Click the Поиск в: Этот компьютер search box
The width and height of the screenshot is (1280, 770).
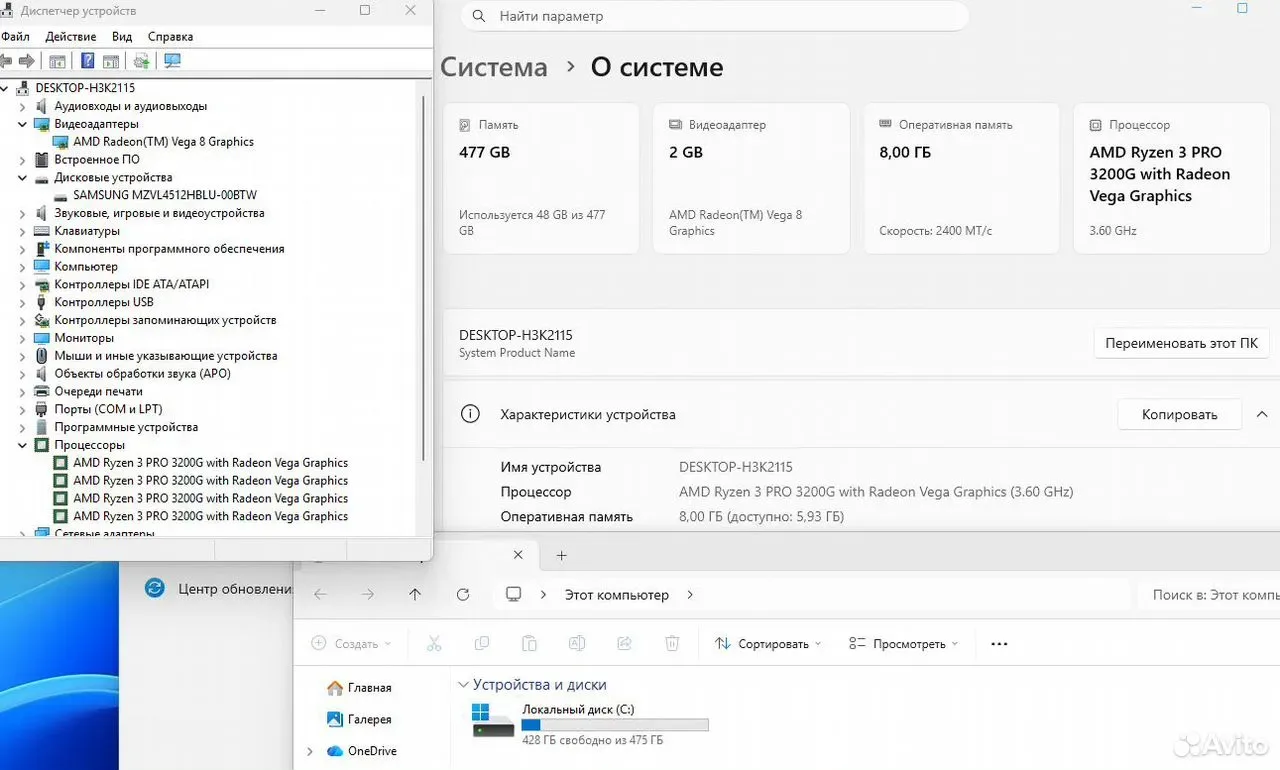tap(1209, 594)
